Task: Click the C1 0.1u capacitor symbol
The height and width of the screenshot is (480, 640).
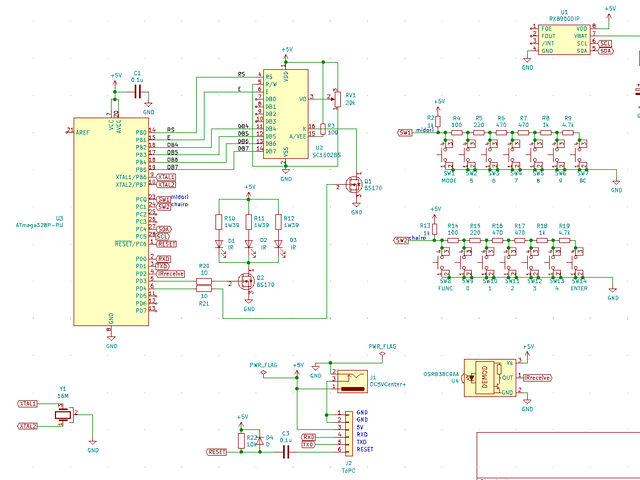Action: coord(136,91)
